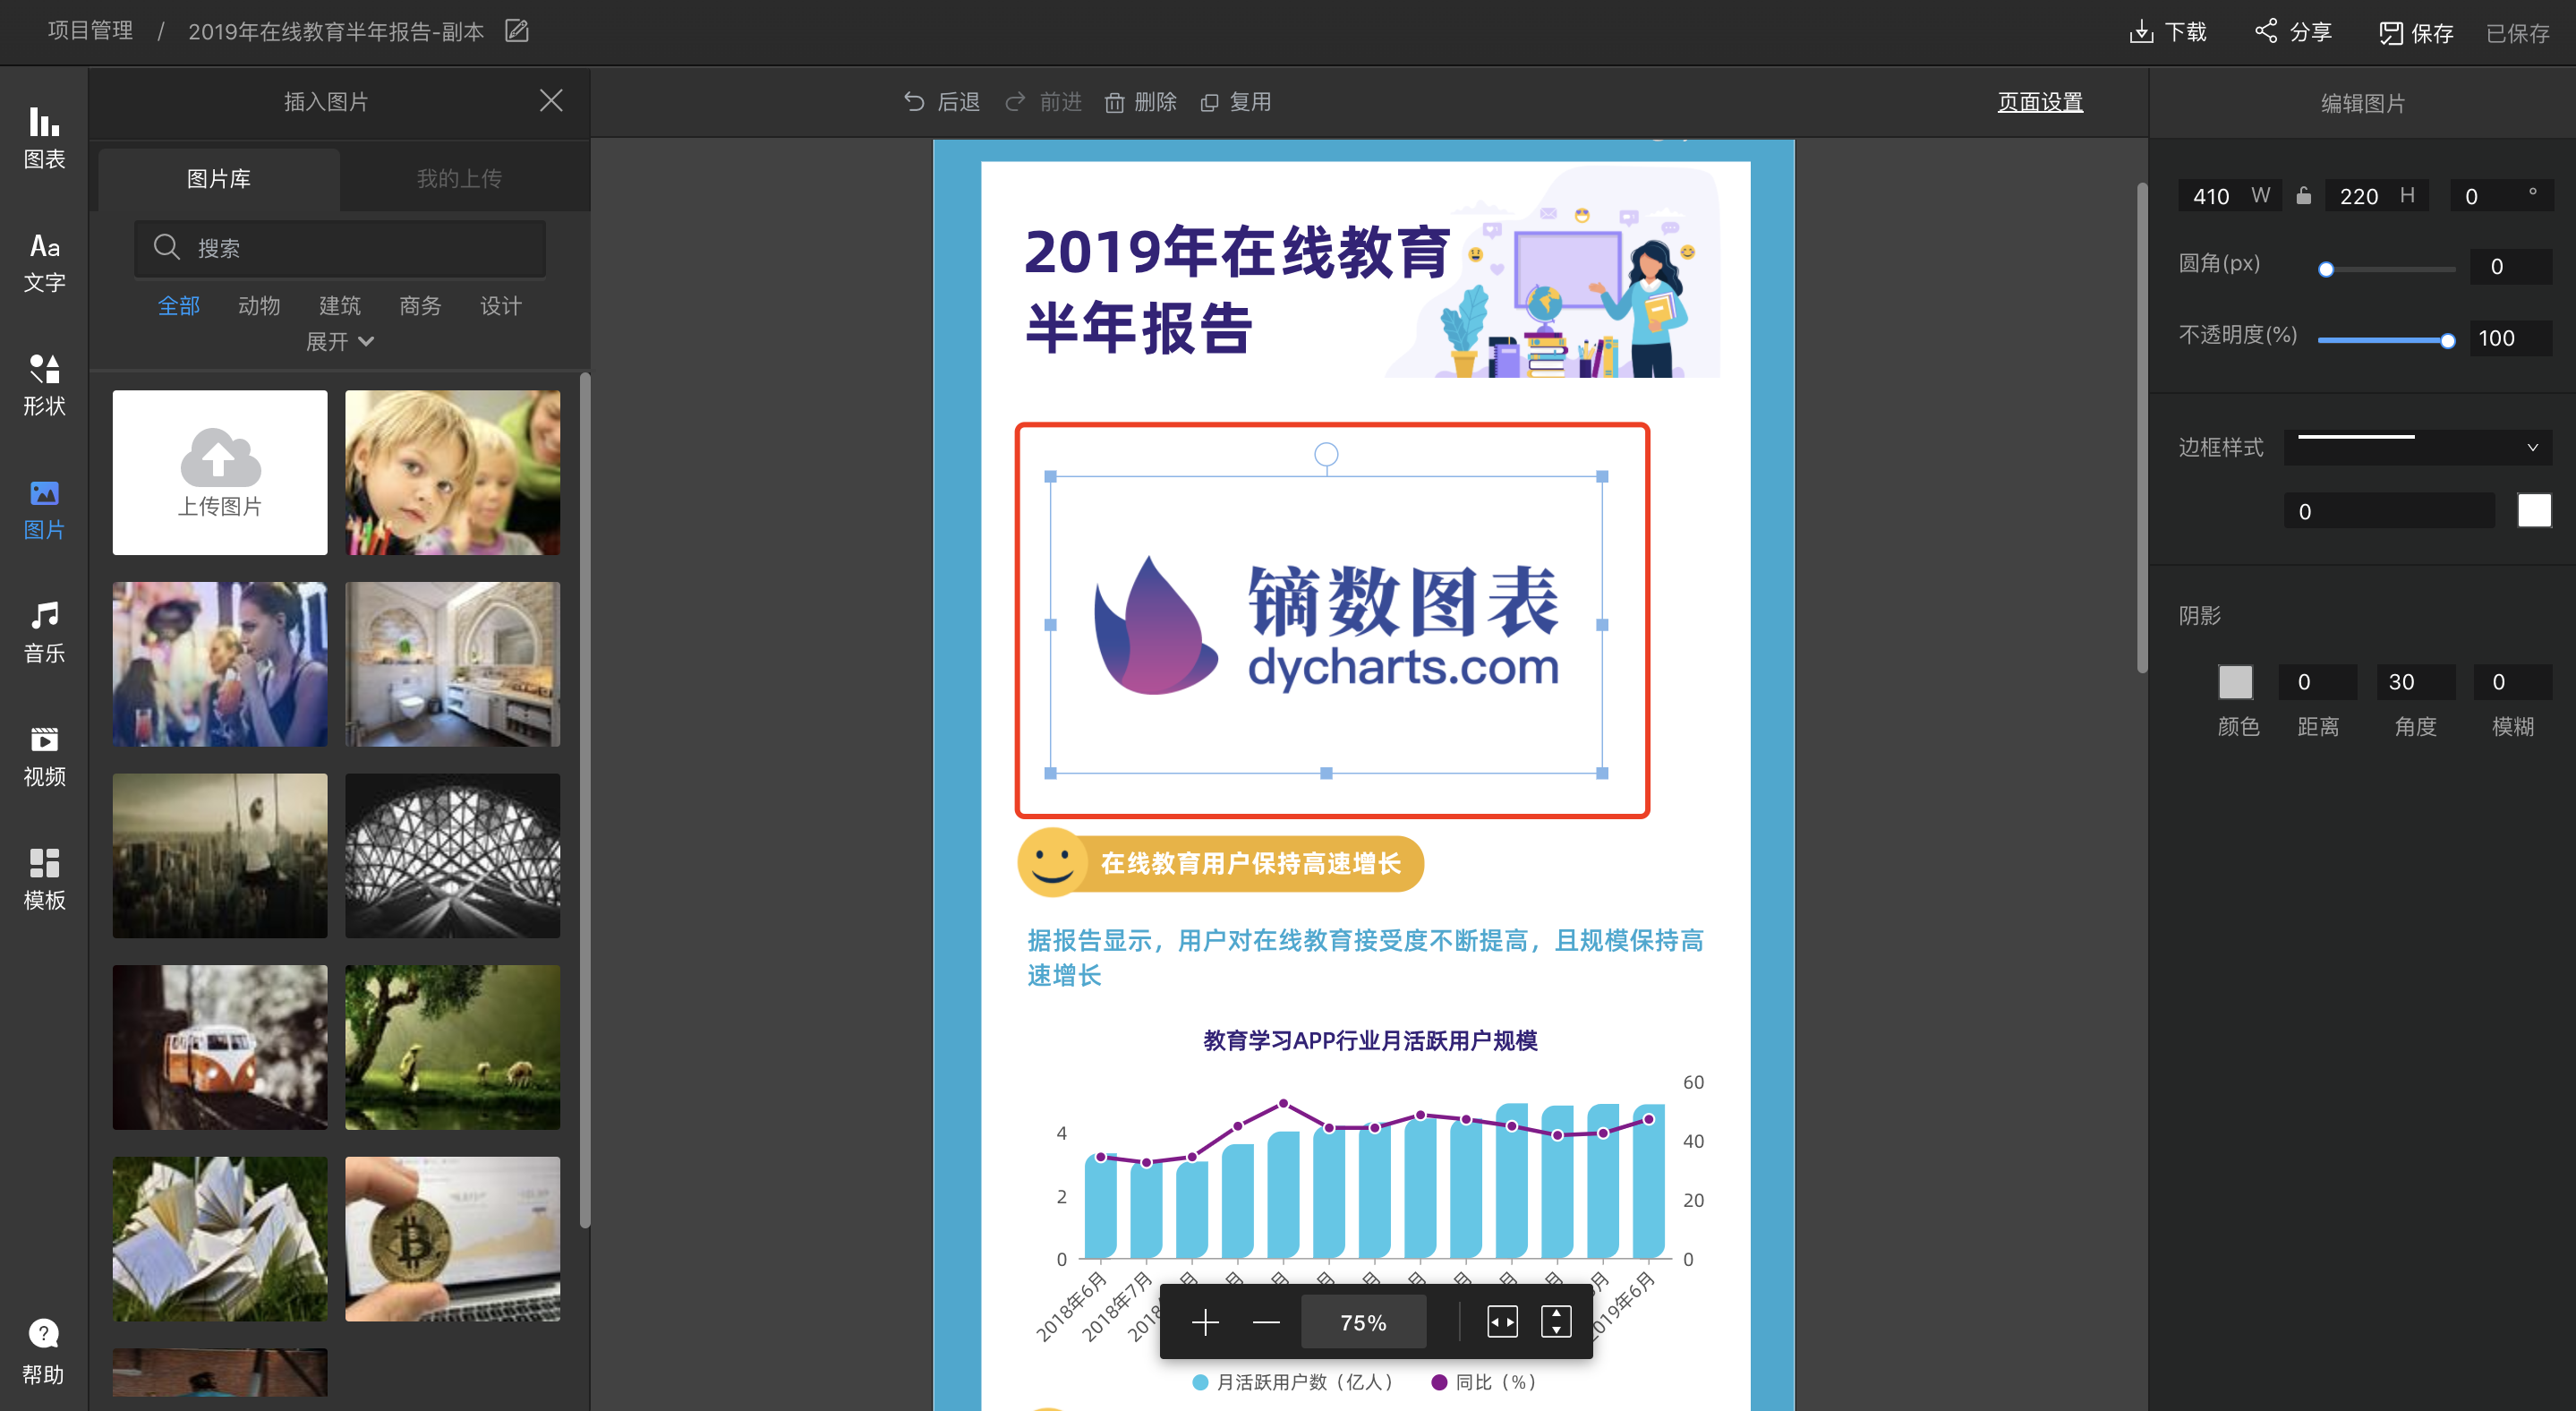
Task: Open the 图表 charts panel
Action: click(44, 137)
